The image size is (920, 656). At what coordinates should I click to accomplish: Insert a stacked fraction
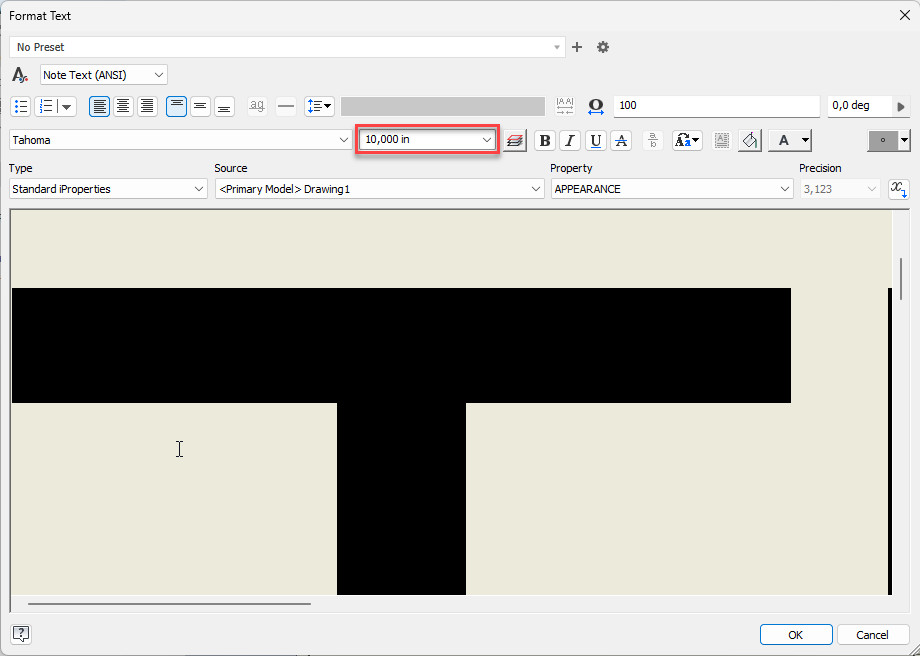click(653, 140)
